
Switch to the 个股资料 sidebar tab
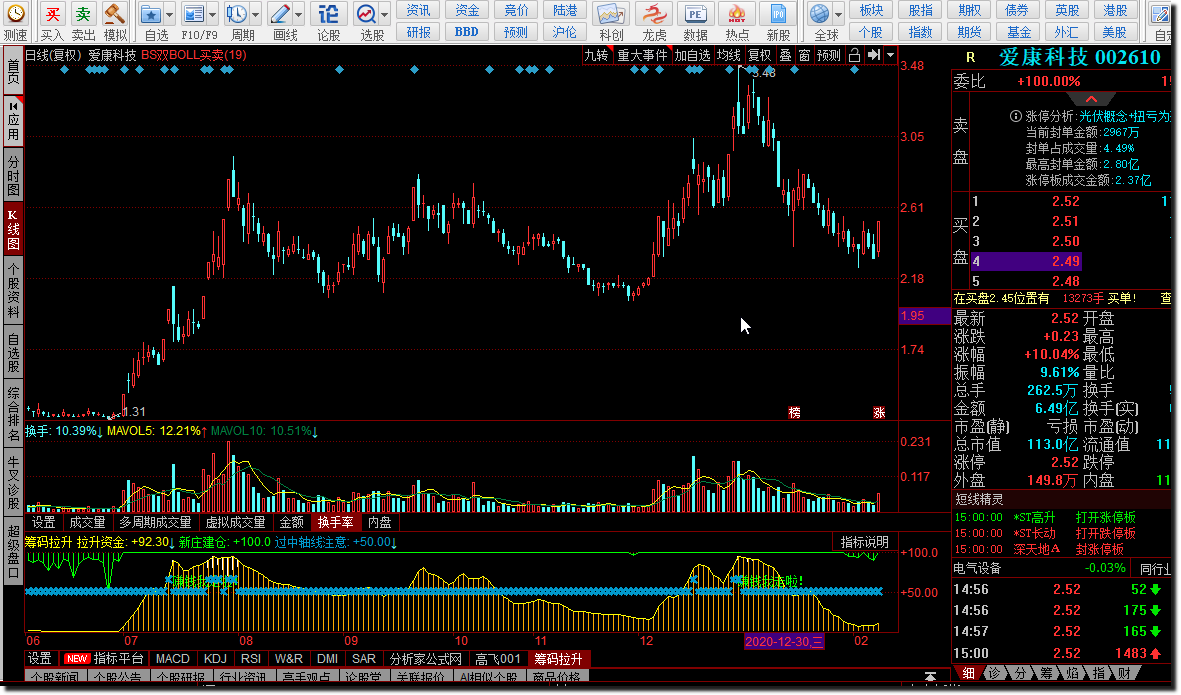tap(14, 291)
